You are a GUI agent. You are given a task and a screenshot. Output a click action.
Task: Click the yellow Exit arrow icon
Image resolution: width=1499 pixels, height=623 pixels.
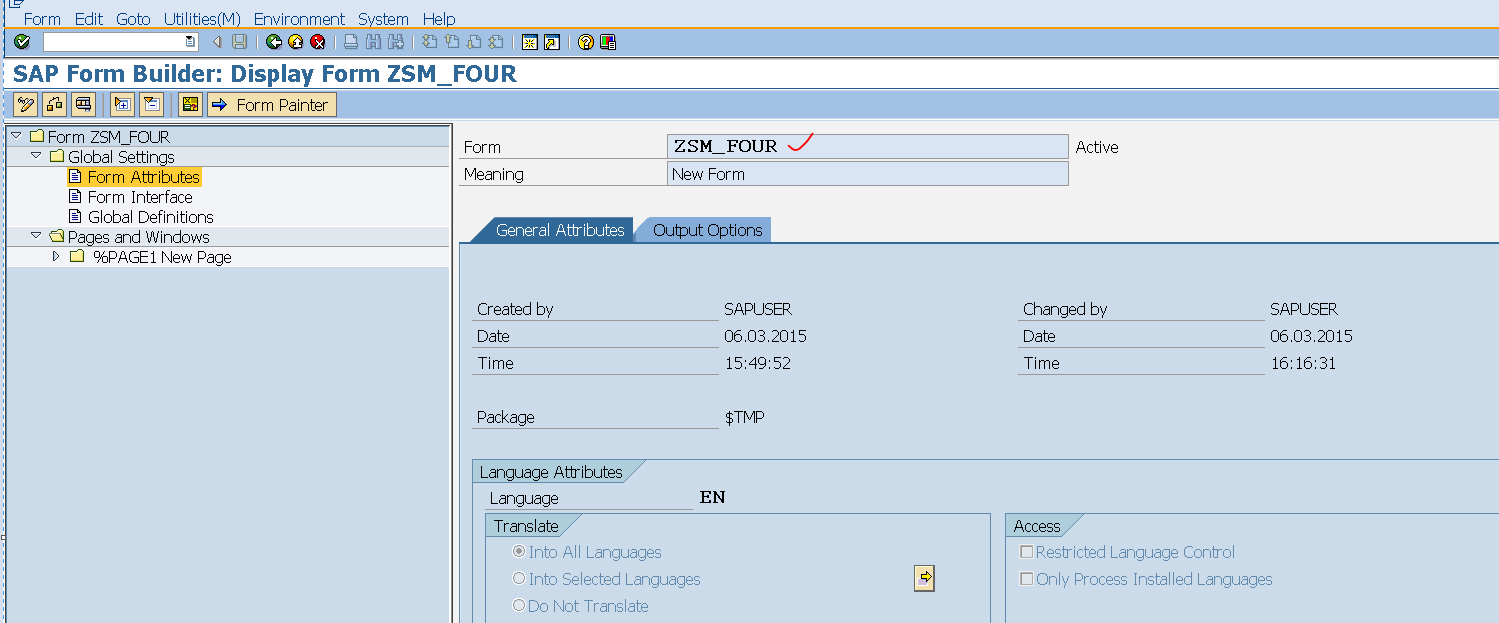(x=296, y=42)
